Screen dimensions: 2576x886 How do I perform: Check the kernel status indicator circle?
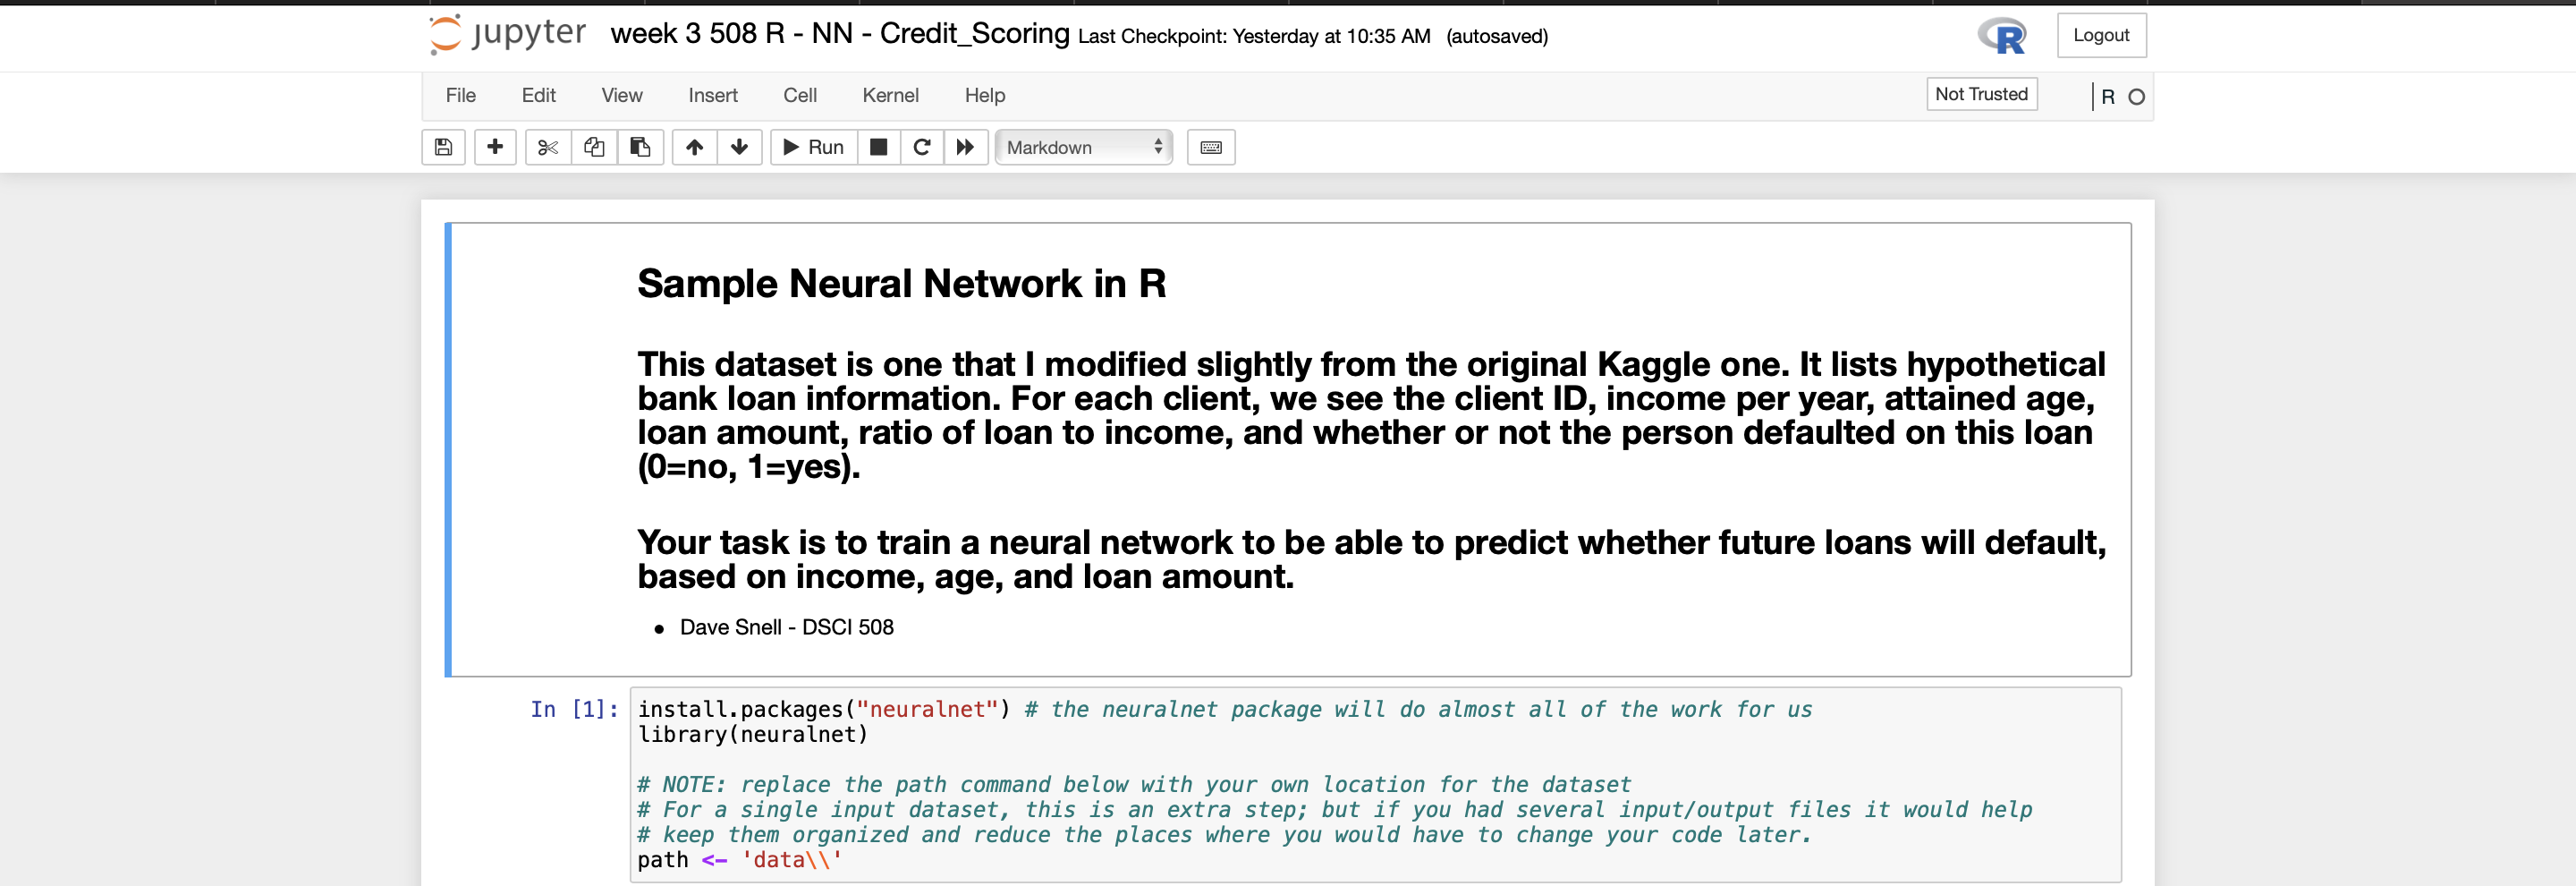[x=2136, y=96]
